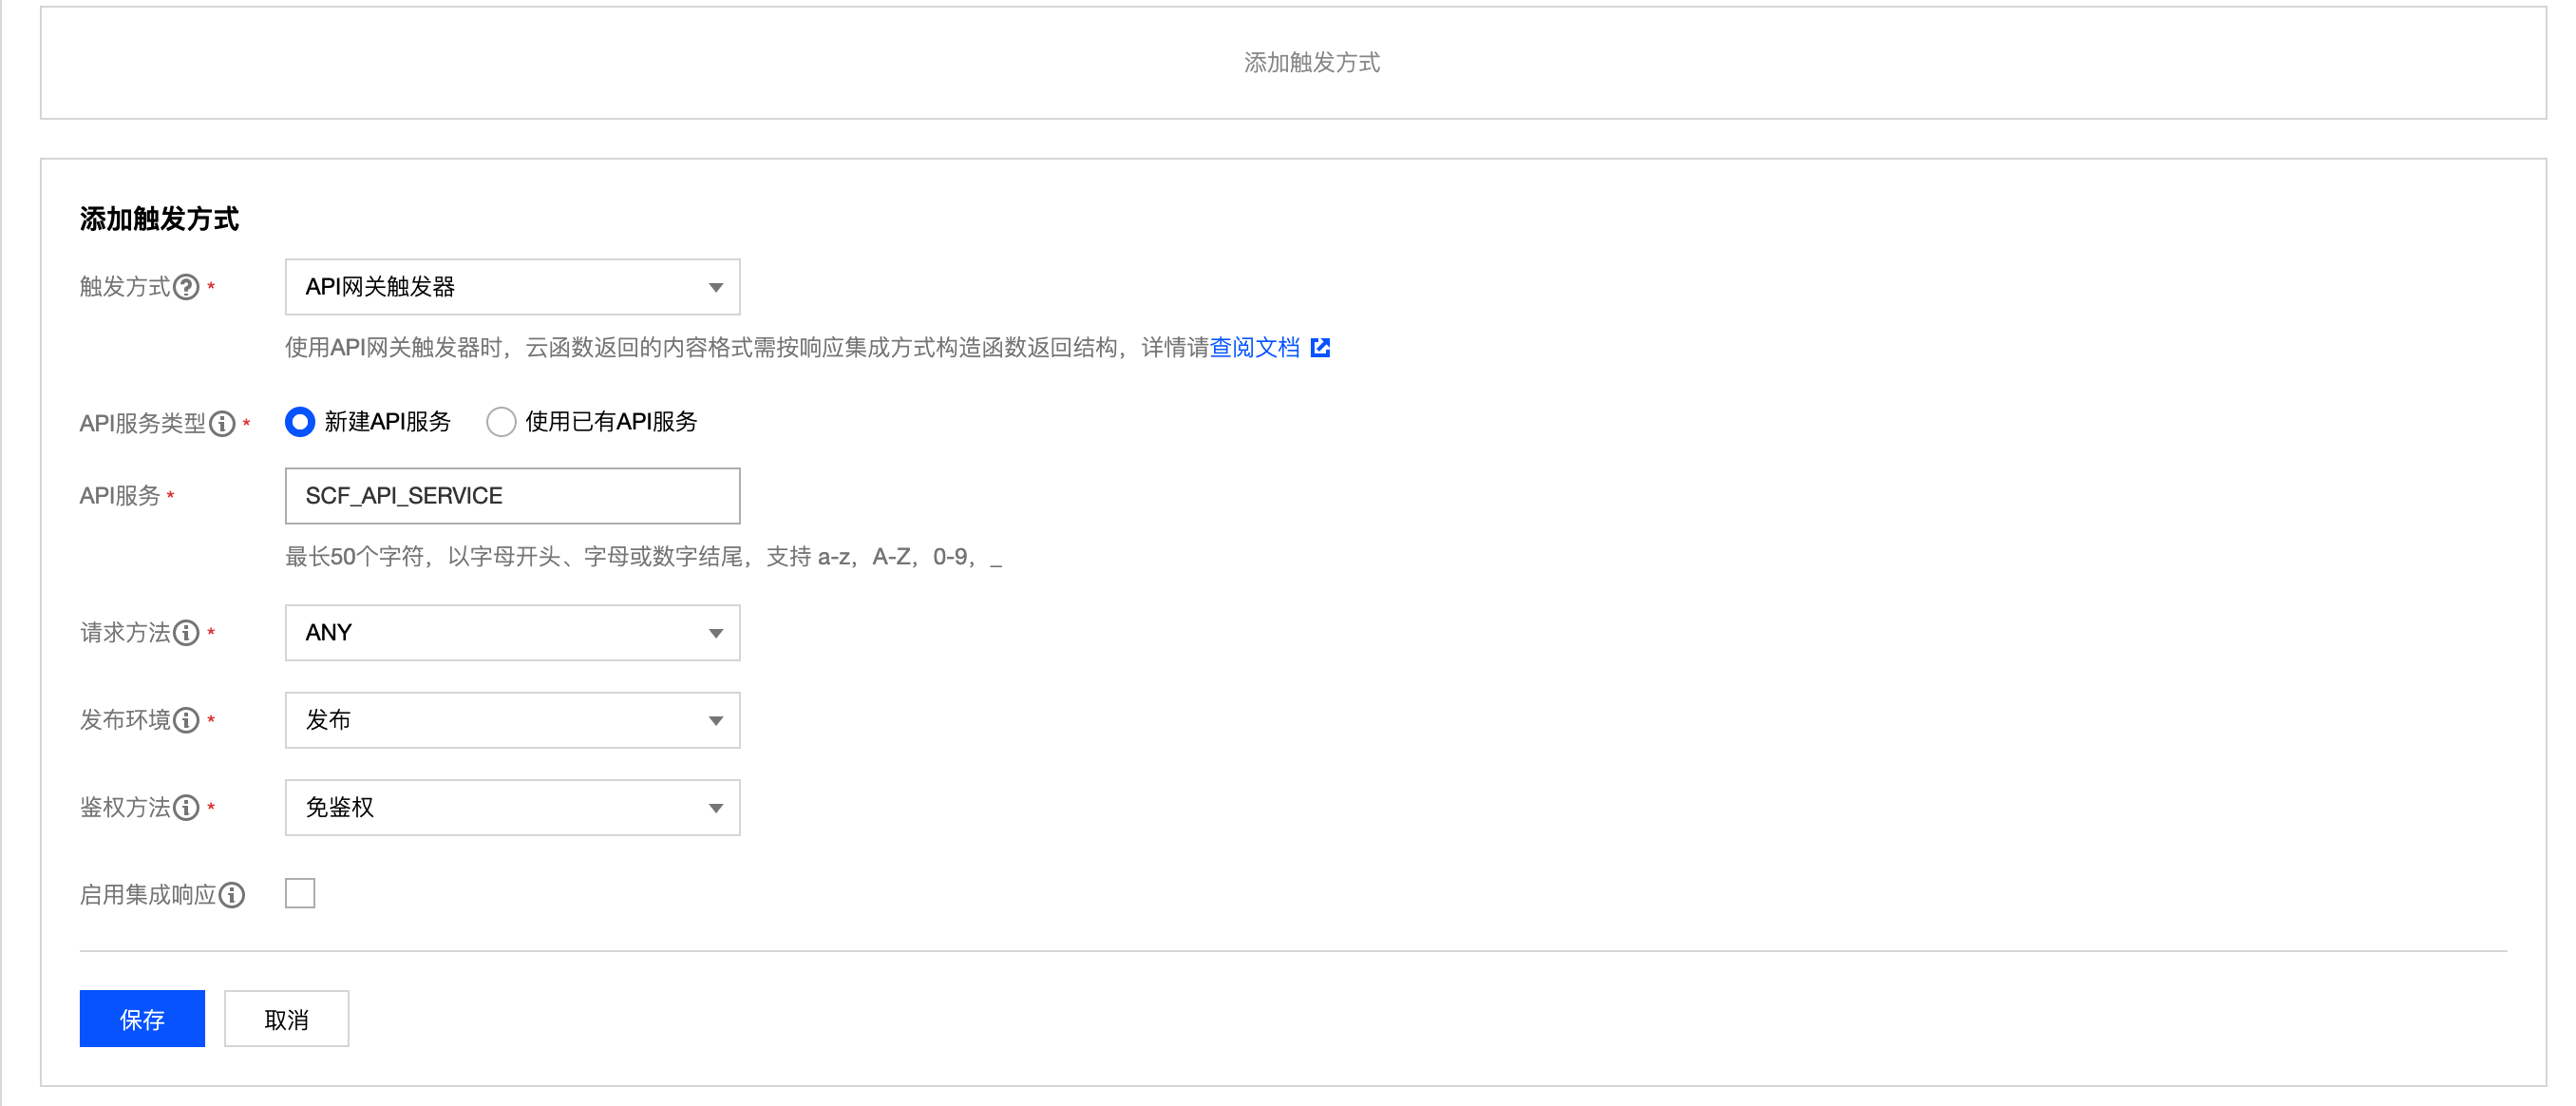Click the 取消 button
This screenshot has height=1106, width=2576.
pyautogui.click(x=286, y=1019)
